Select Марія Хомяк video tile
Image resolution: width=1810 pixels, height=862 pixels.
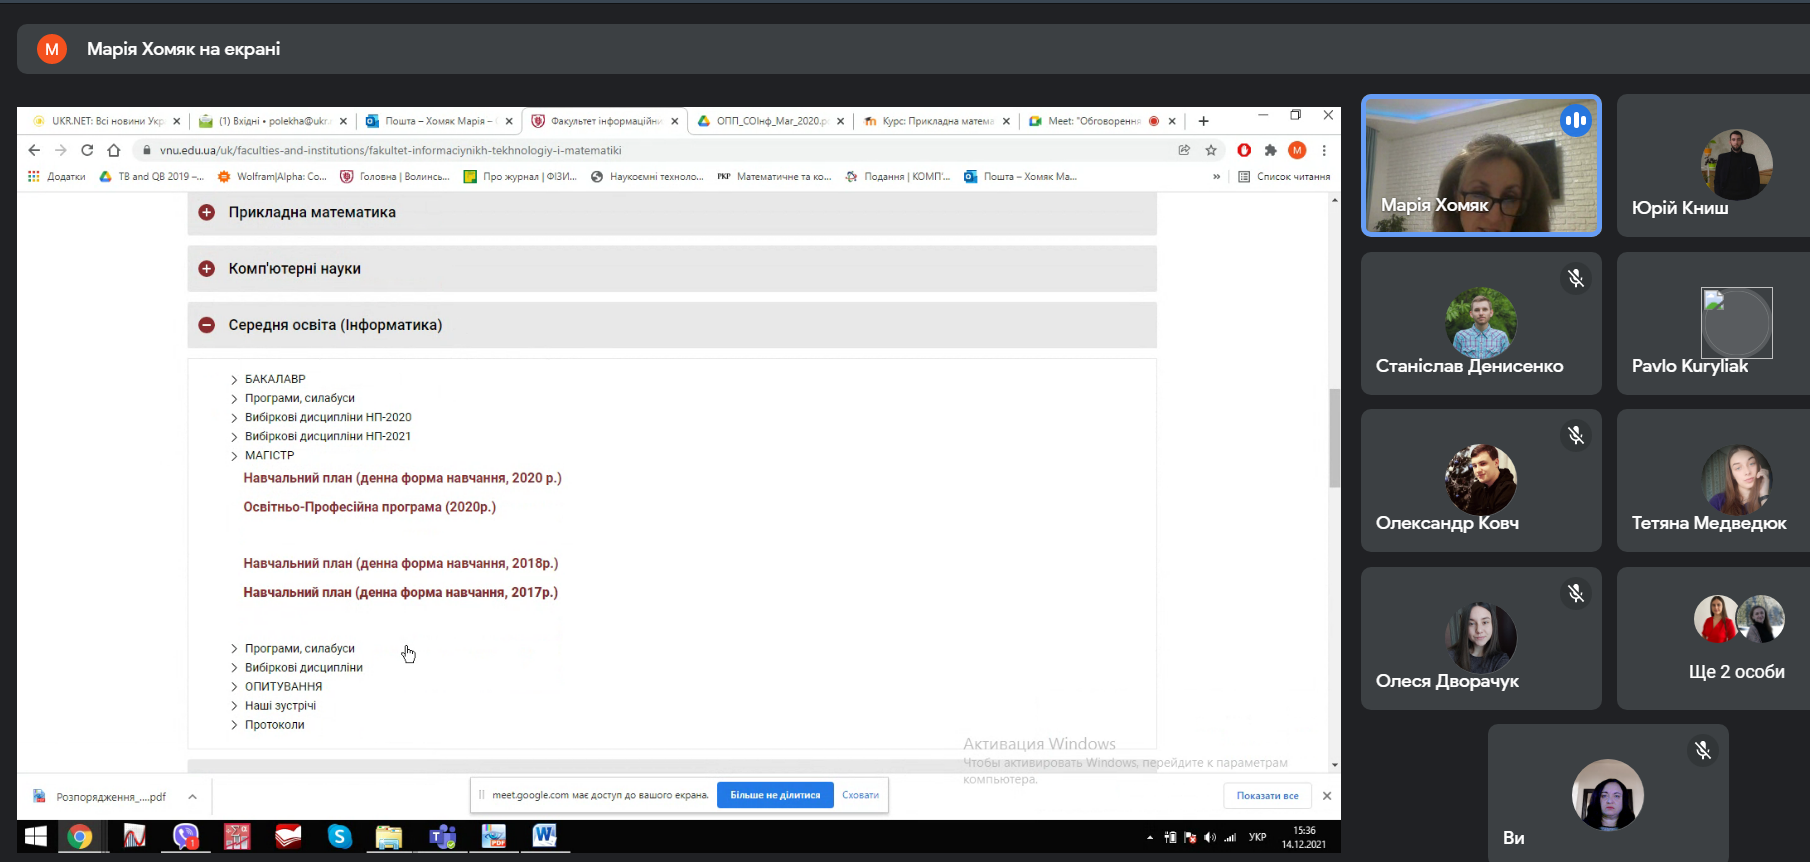click(1480, 166)
